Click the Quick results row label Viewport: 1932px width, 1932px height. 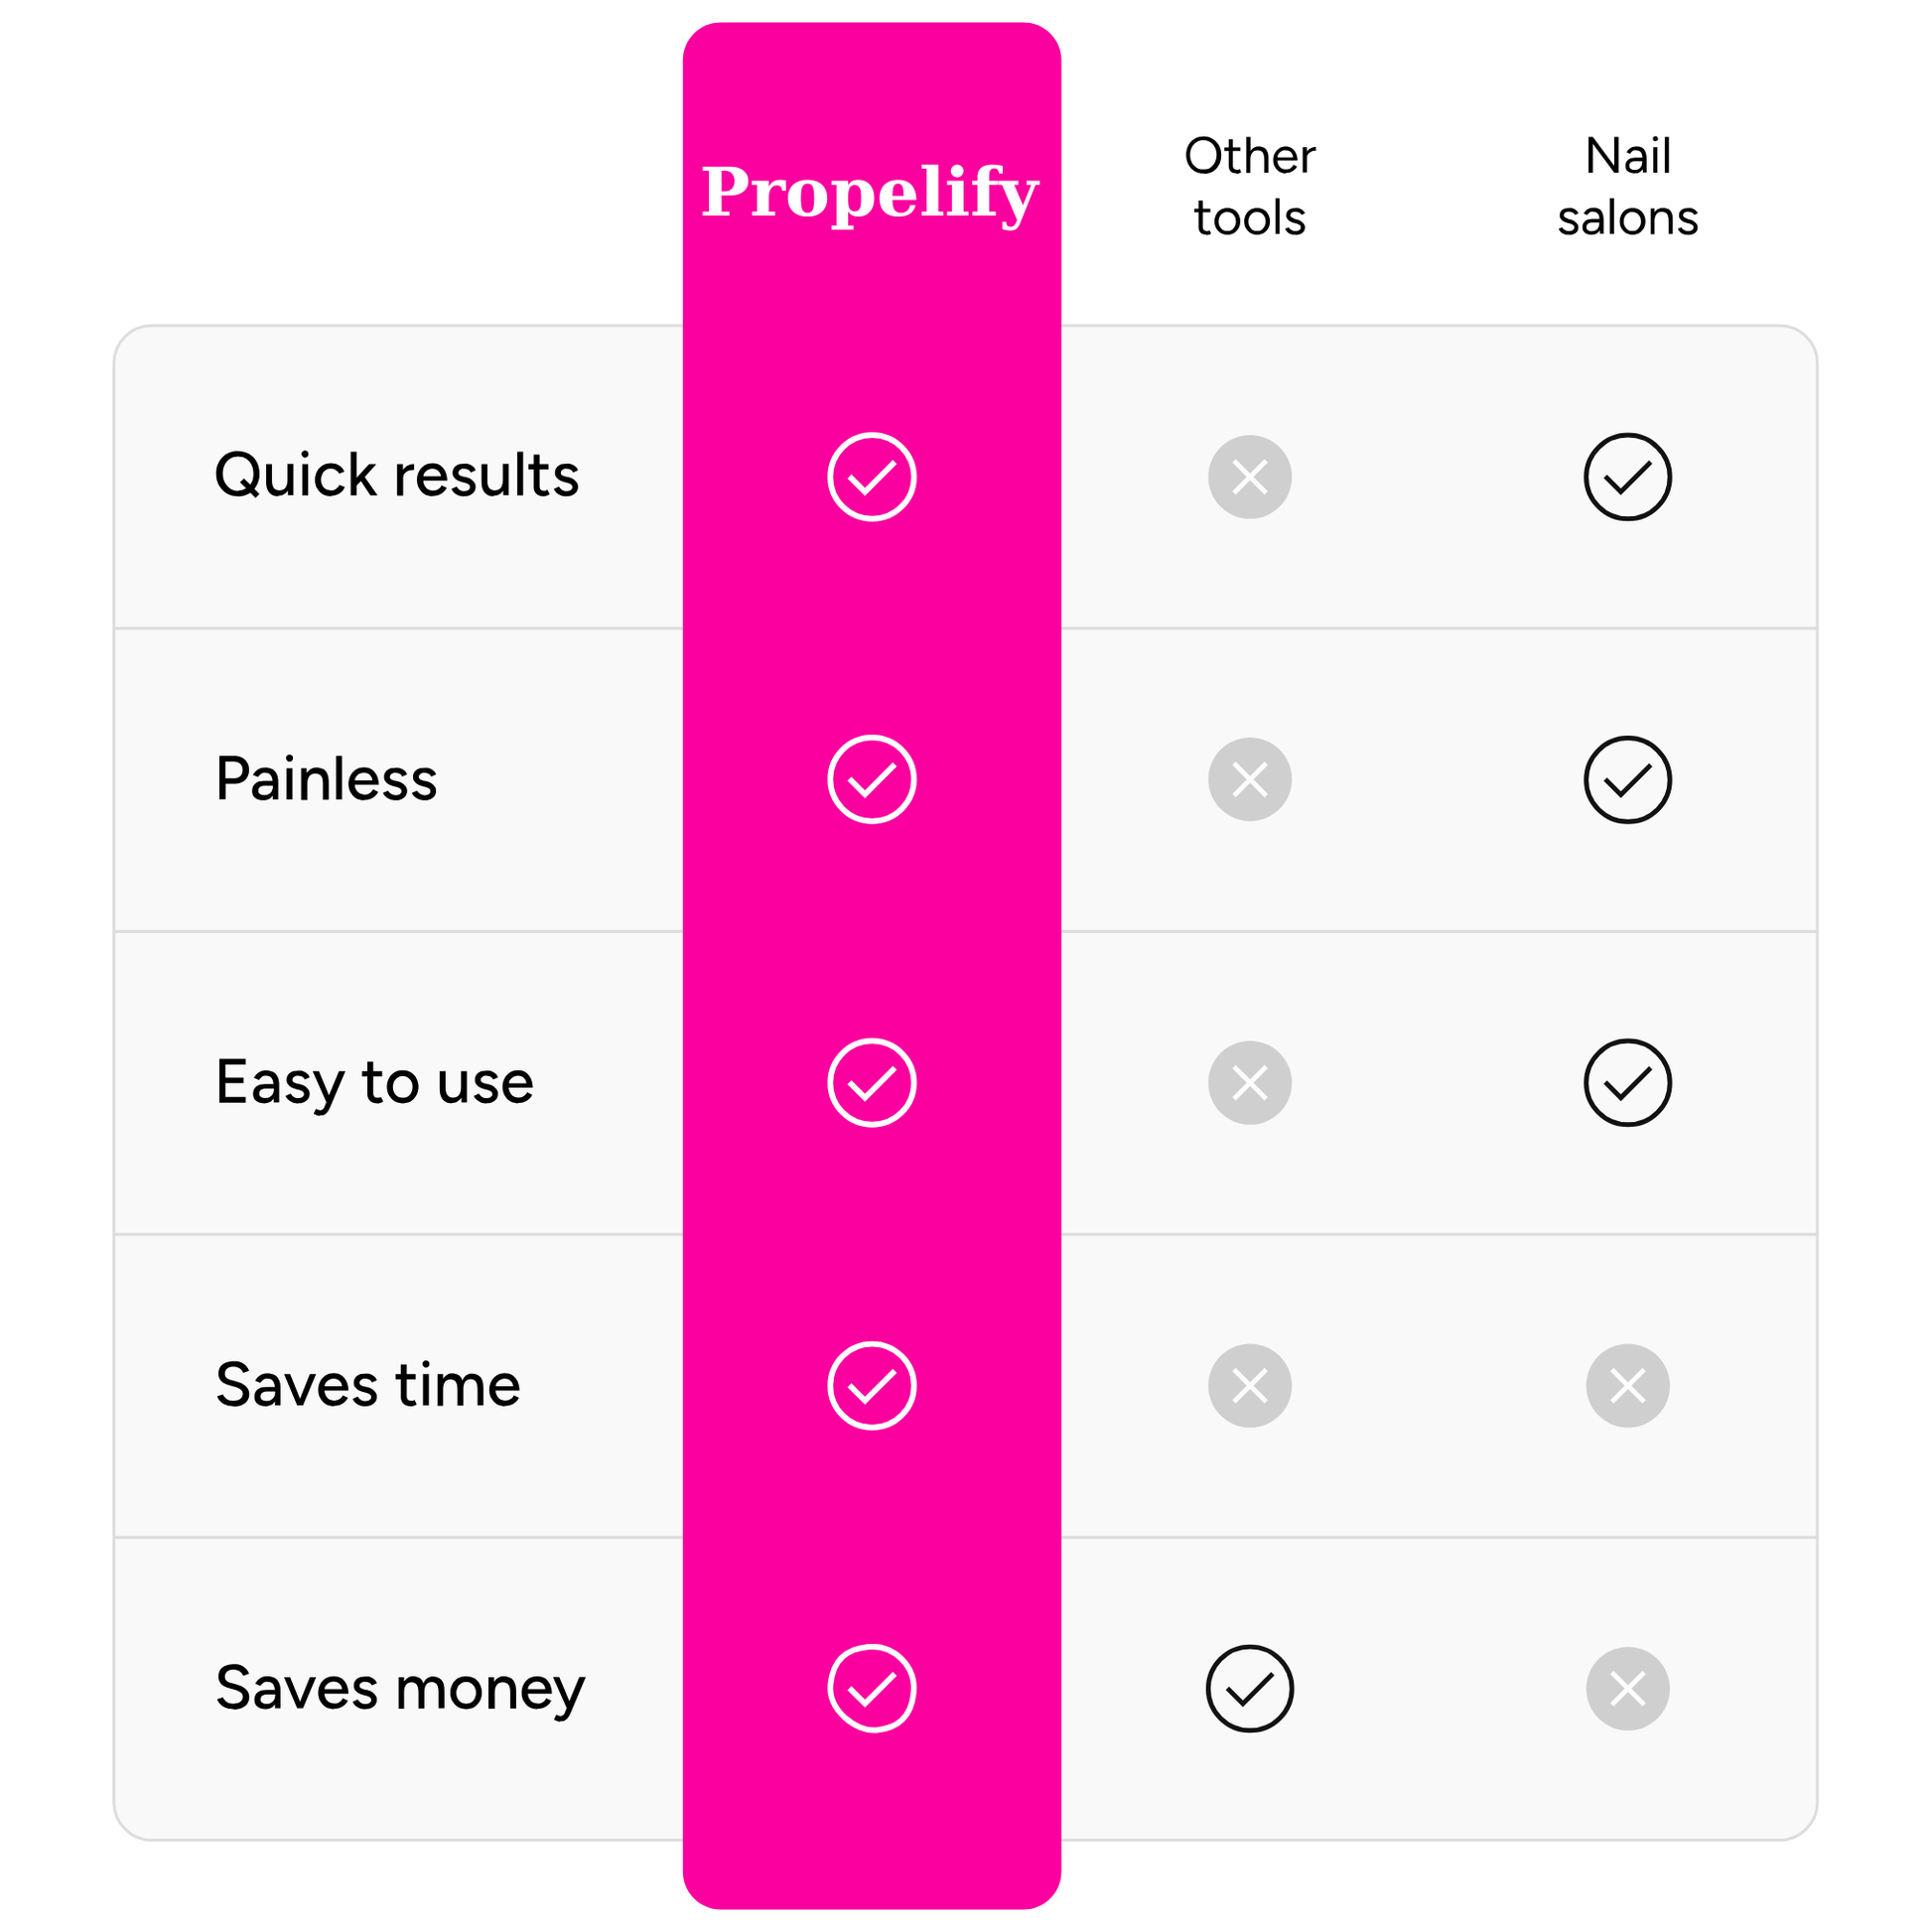[x=397, y=475]
